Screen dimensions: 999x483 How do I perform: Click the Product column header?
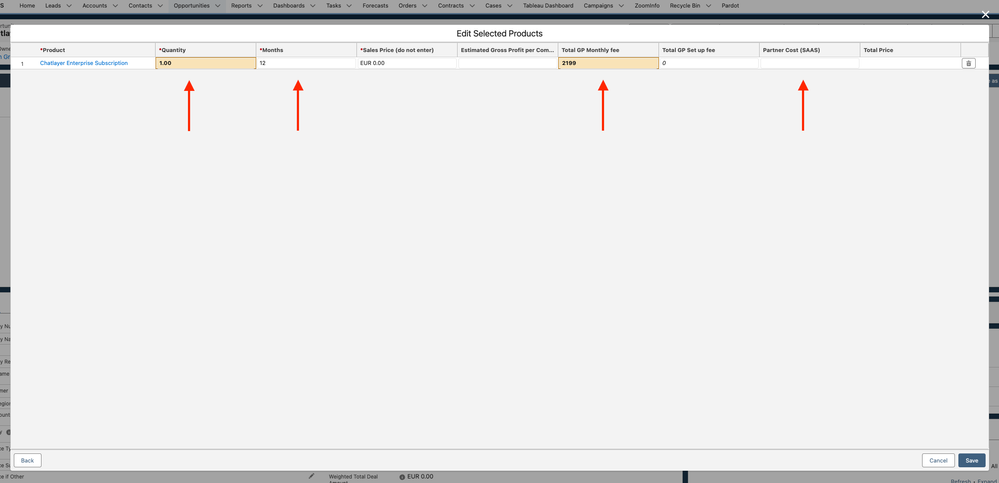click(x=96, y=50)
